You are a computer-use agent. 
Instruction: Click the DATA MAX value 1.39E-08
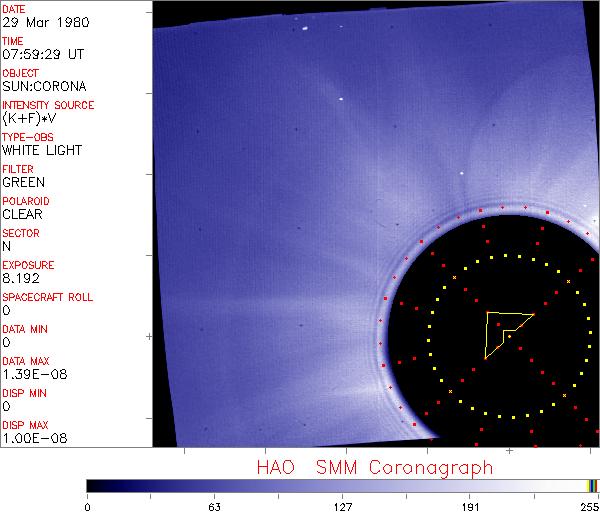(30, 375)
